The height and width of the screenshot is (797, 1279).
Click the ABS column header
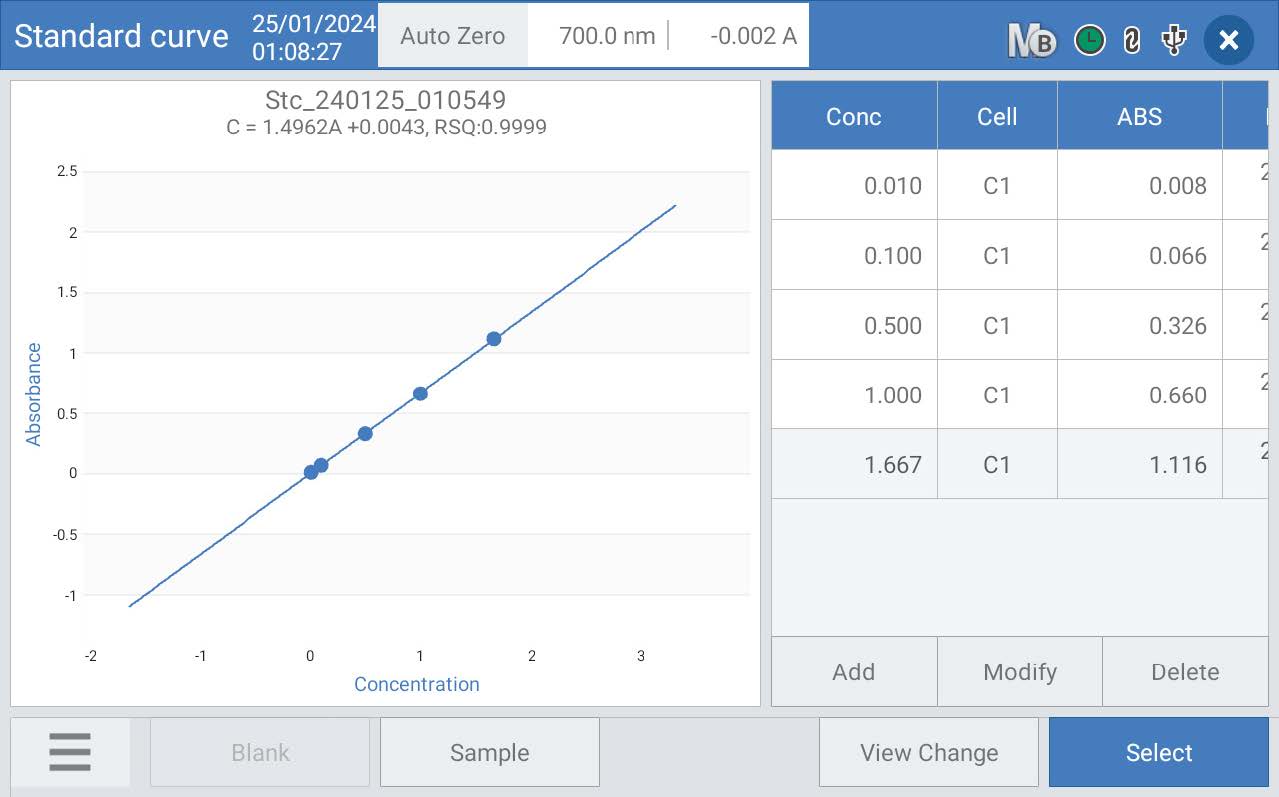click(x=1140, y=116)
